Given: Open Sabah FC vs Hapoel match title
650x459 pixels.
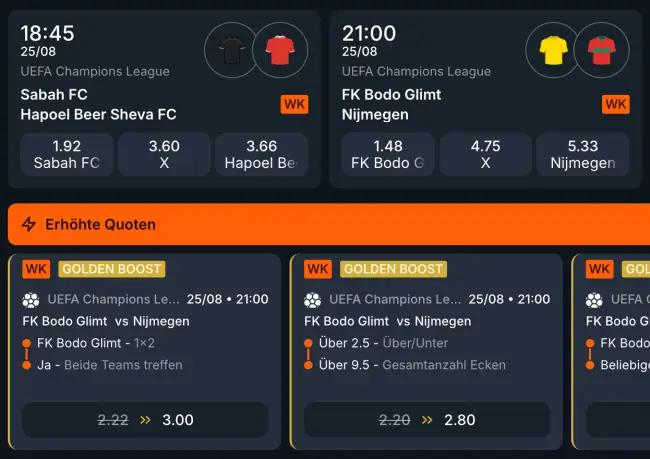Looking at the screenshot, I should (x=98, y=104).
